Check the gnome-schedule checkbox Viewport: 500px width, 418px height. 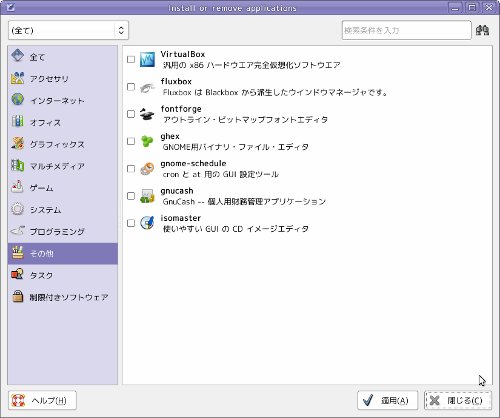[131, 169]
